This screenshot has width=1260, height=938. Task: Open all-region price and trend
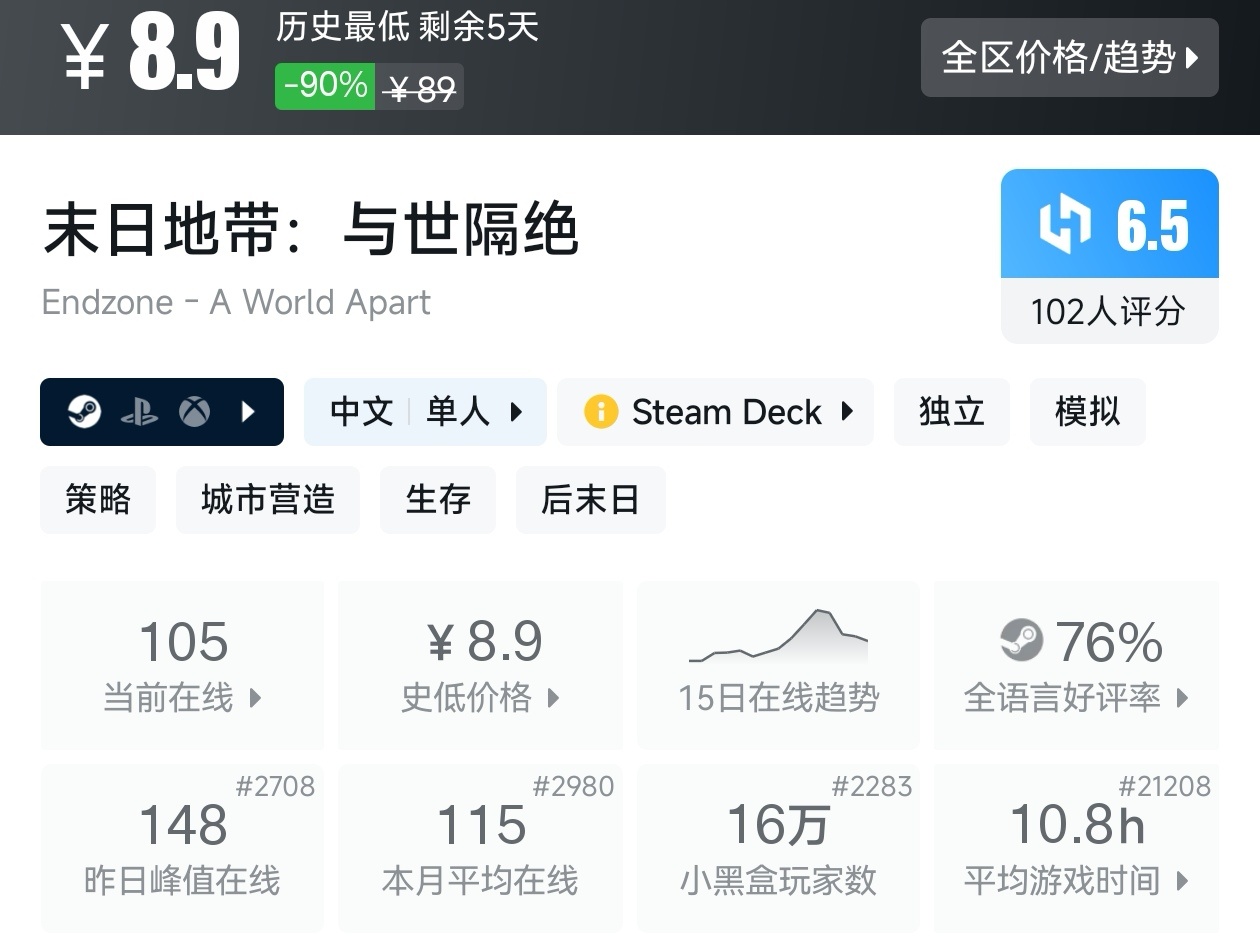[x=1069, y=58]
